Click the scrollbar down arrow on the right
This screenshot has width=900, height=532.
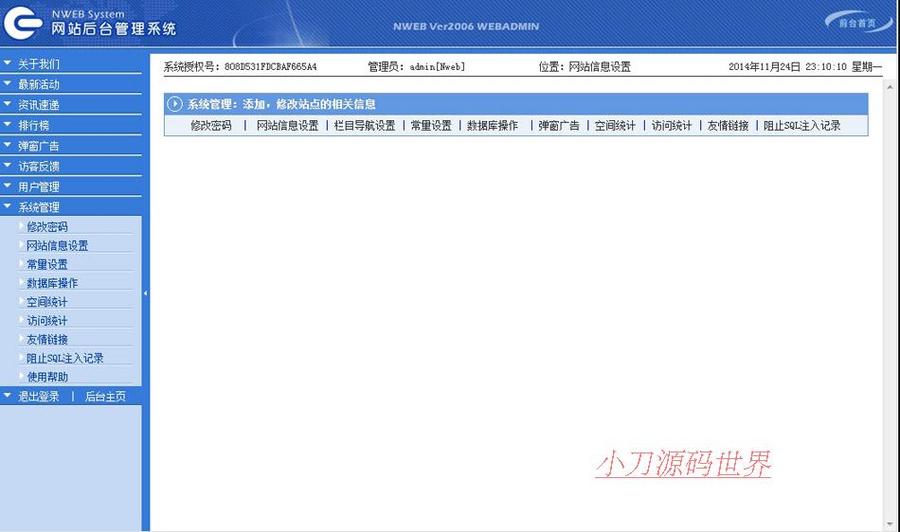890,524
